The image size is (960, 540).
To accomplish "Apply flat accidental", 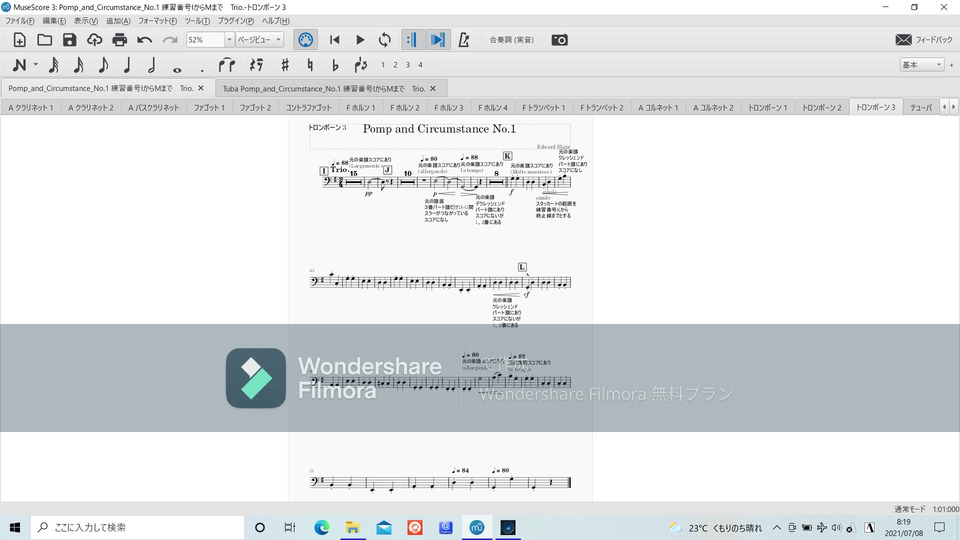I will pyautogui.click(x=335, y=65).
